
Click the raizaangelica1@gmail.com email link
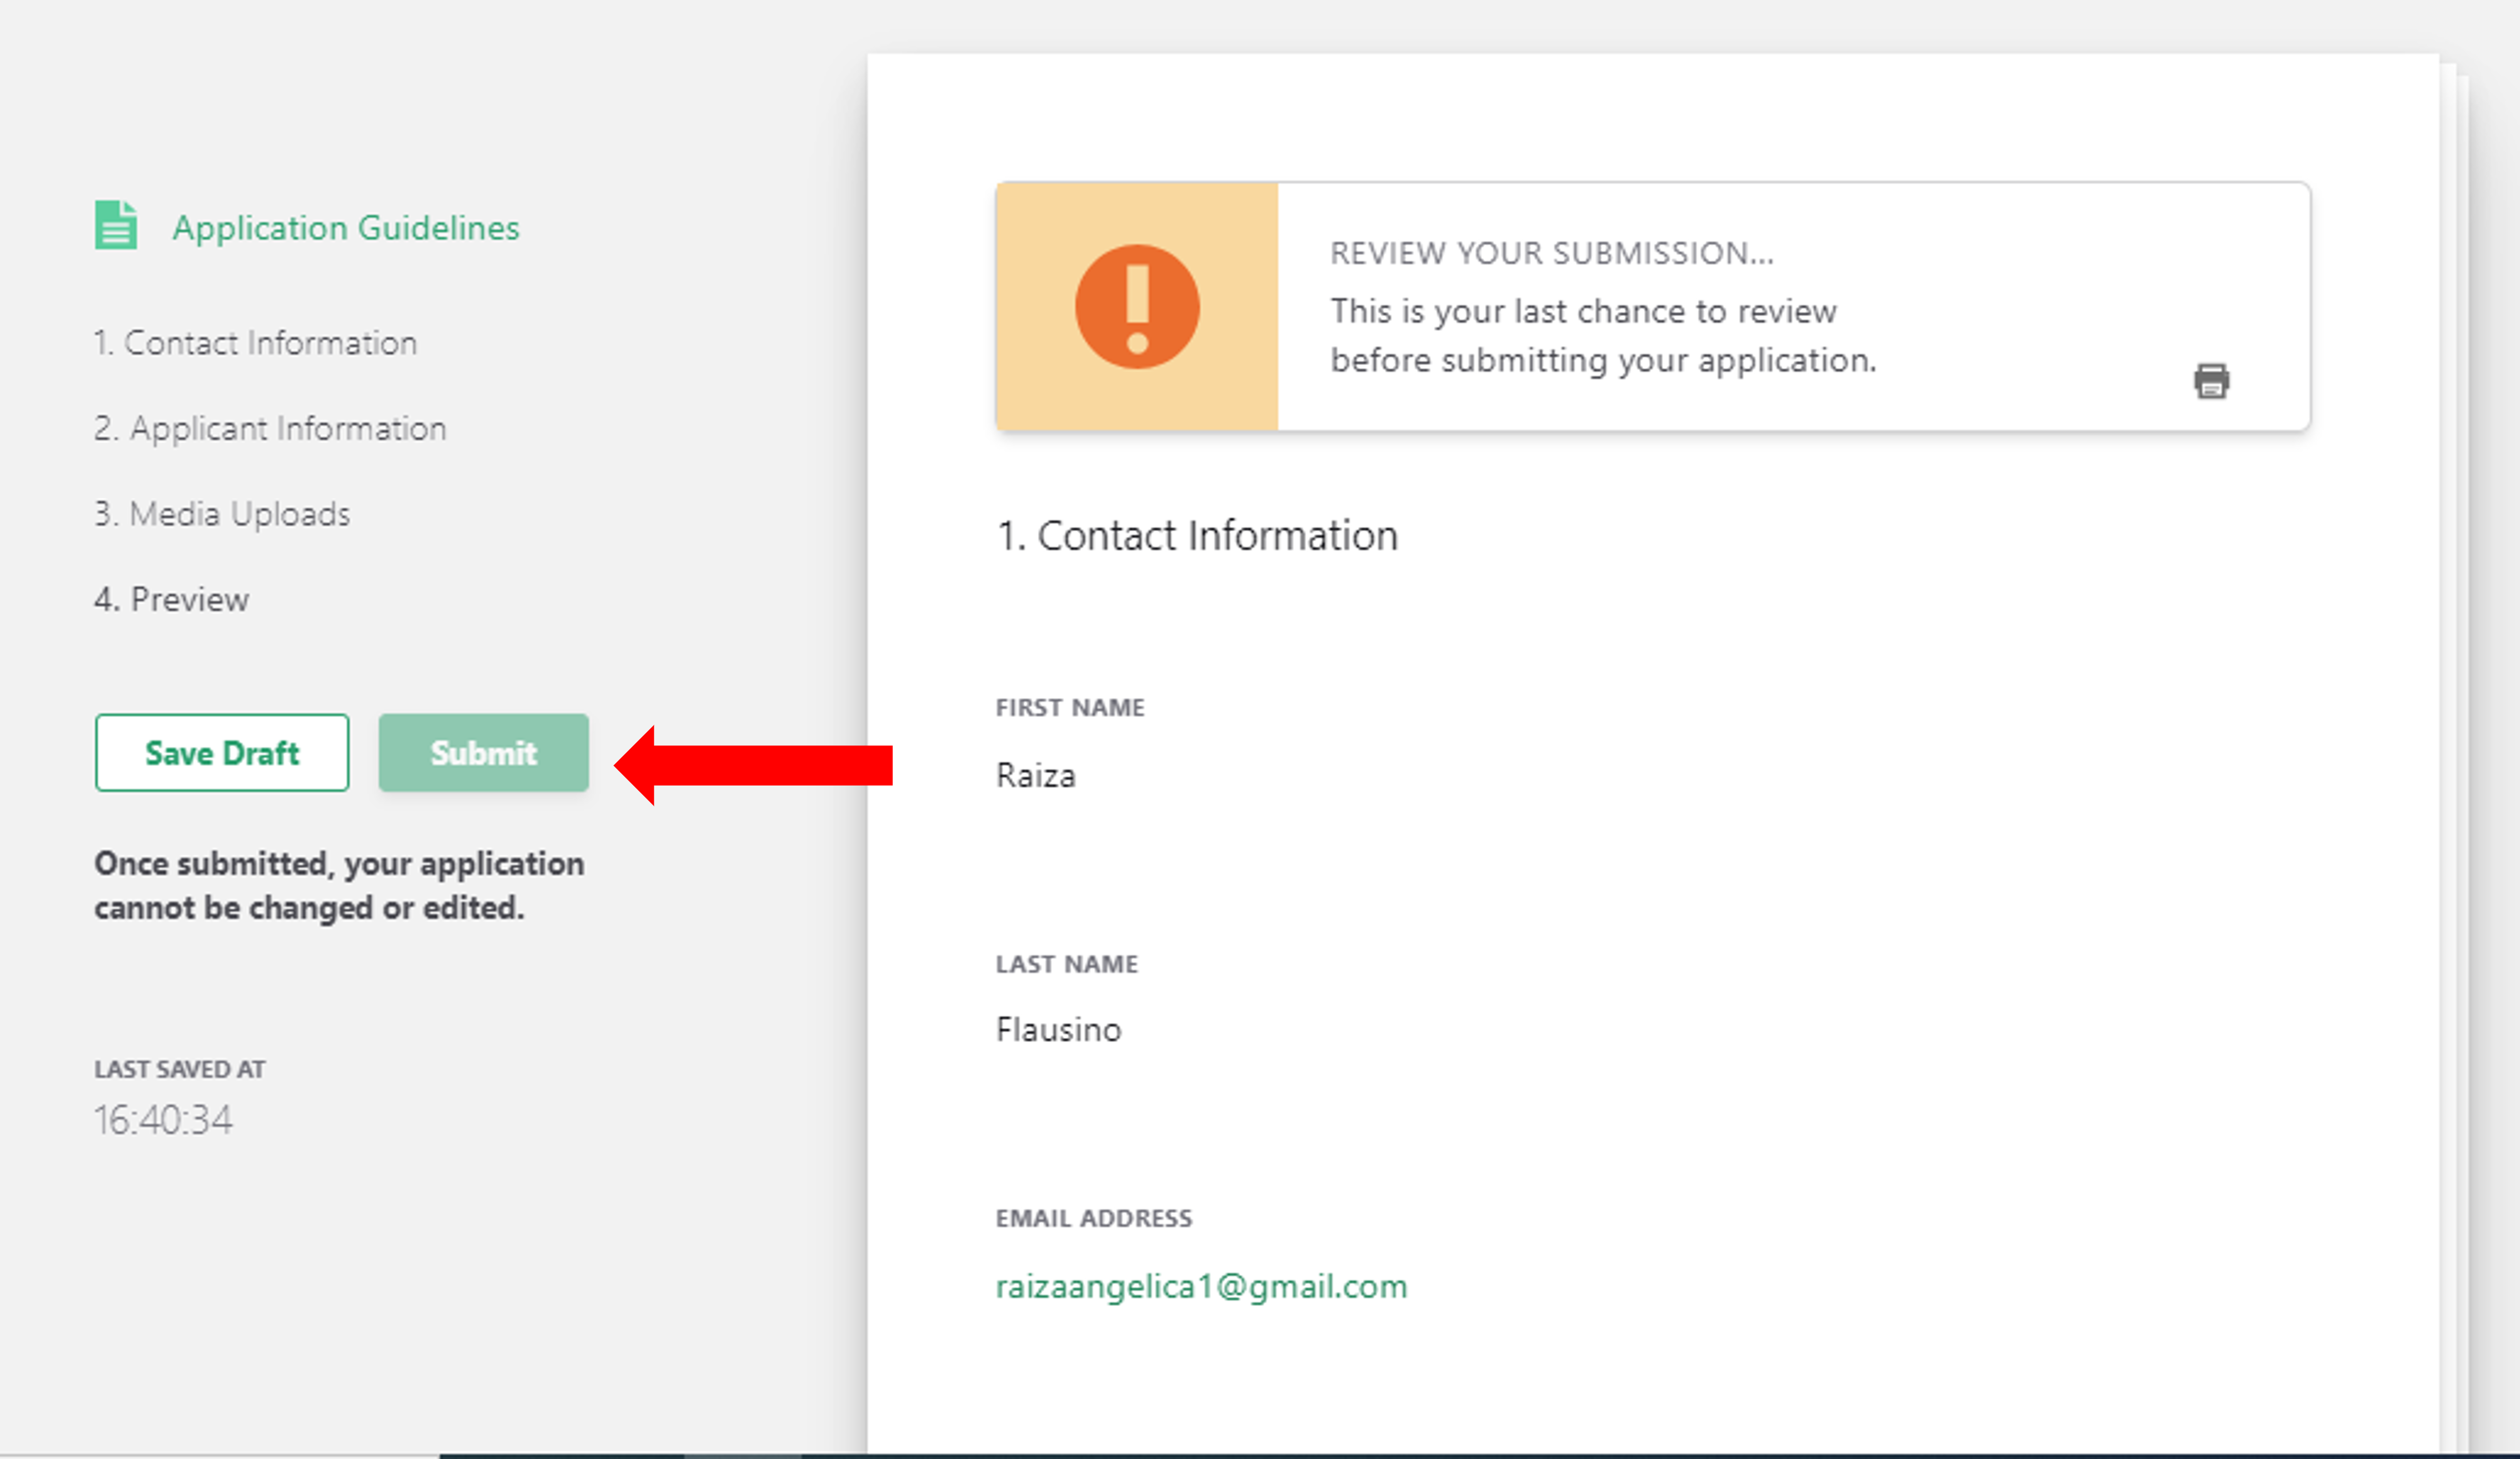tap(1201, 1286)
